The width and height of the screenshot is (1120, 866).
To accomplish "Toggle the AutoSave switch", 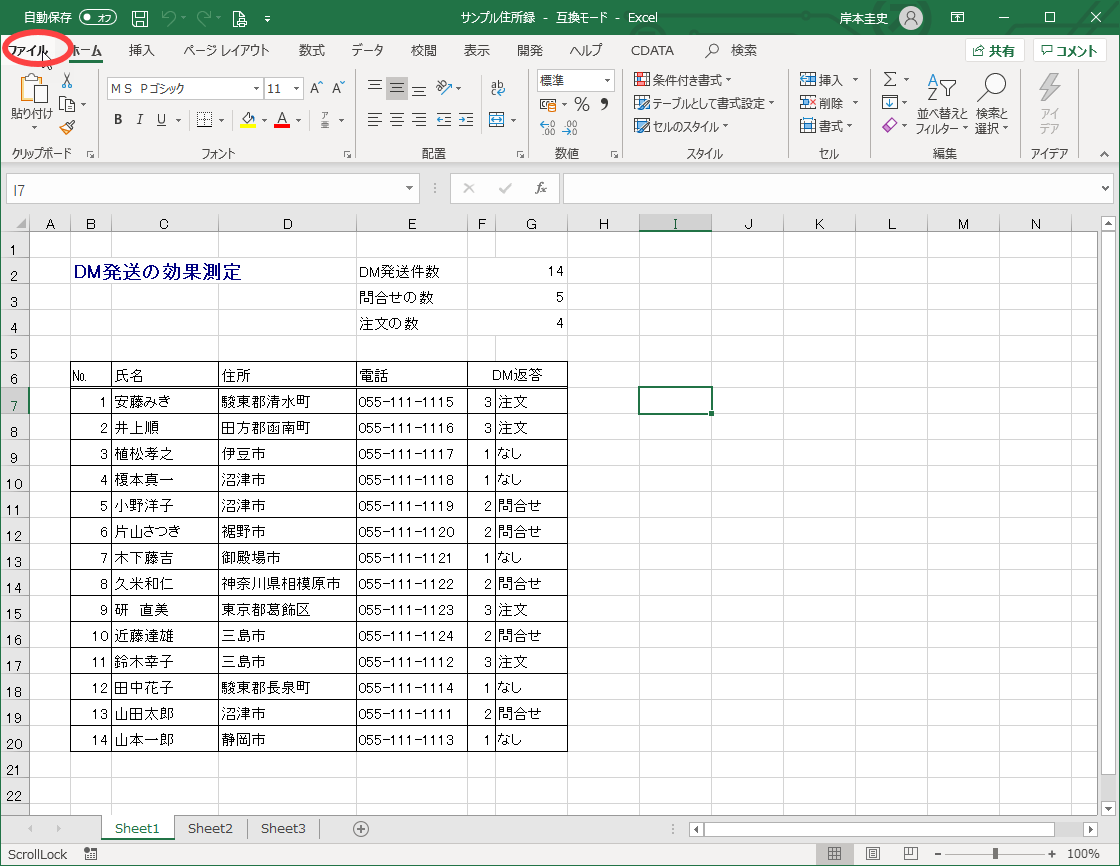I will 98,18.
